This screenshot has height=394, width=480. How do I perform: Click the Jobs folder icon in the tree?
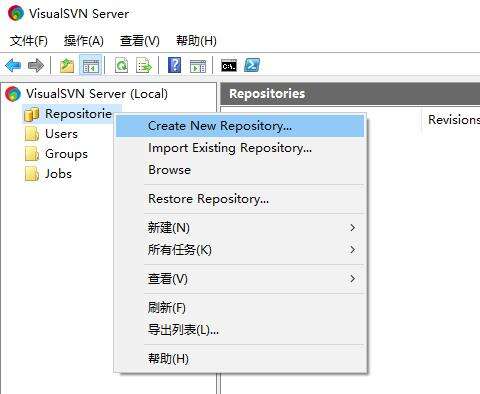[32, 174]
